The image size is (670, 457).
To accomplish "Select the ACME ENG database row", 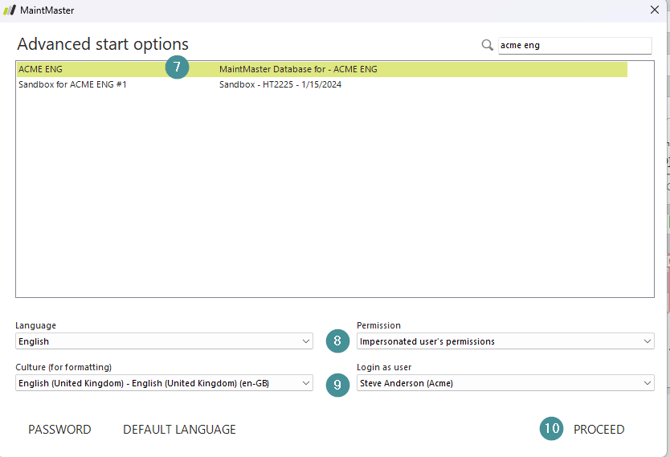I will click(x=322, y=69).
